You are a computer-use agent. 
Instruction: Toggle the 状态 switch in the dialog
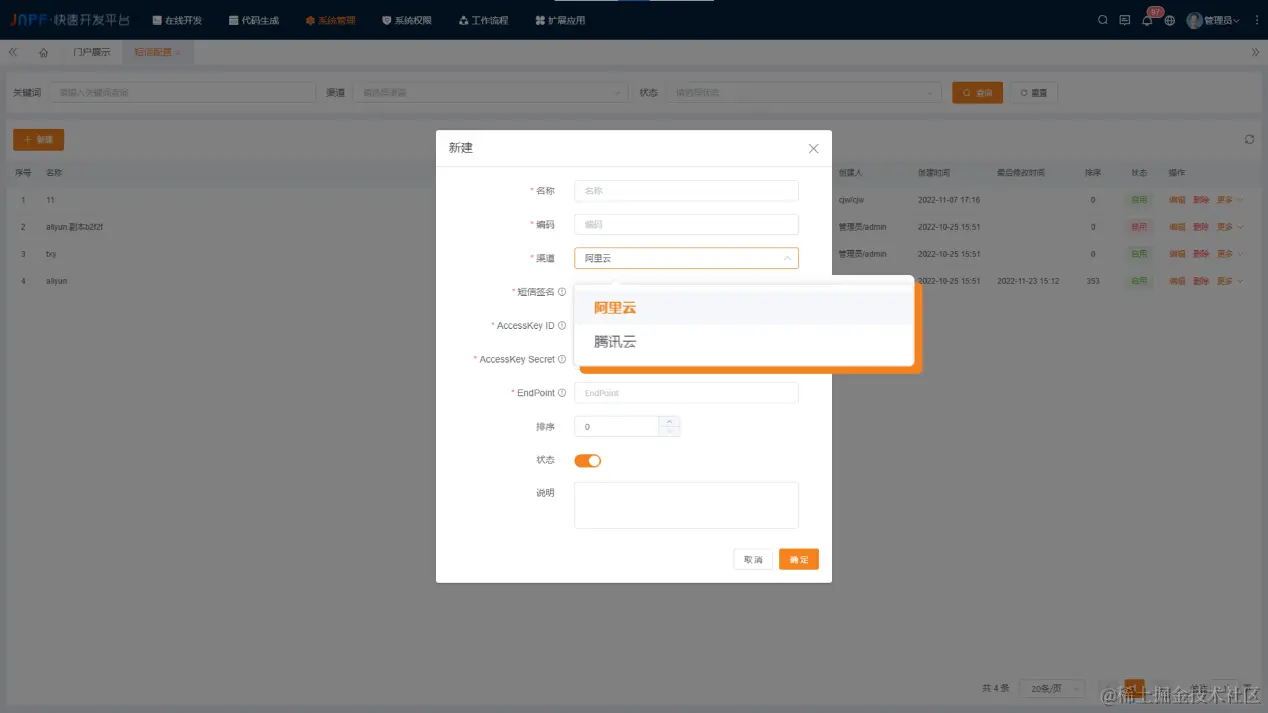(587, 460)
